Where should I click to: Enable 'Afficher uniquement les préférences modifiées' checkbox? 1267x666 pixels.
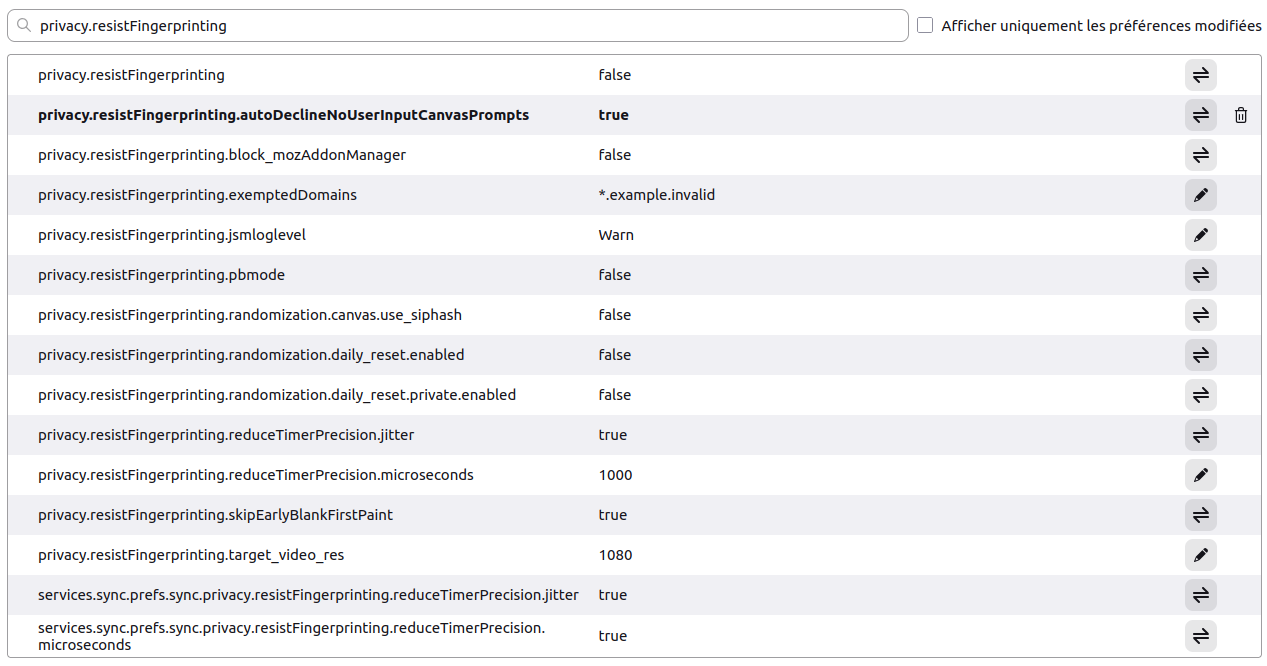925,26
